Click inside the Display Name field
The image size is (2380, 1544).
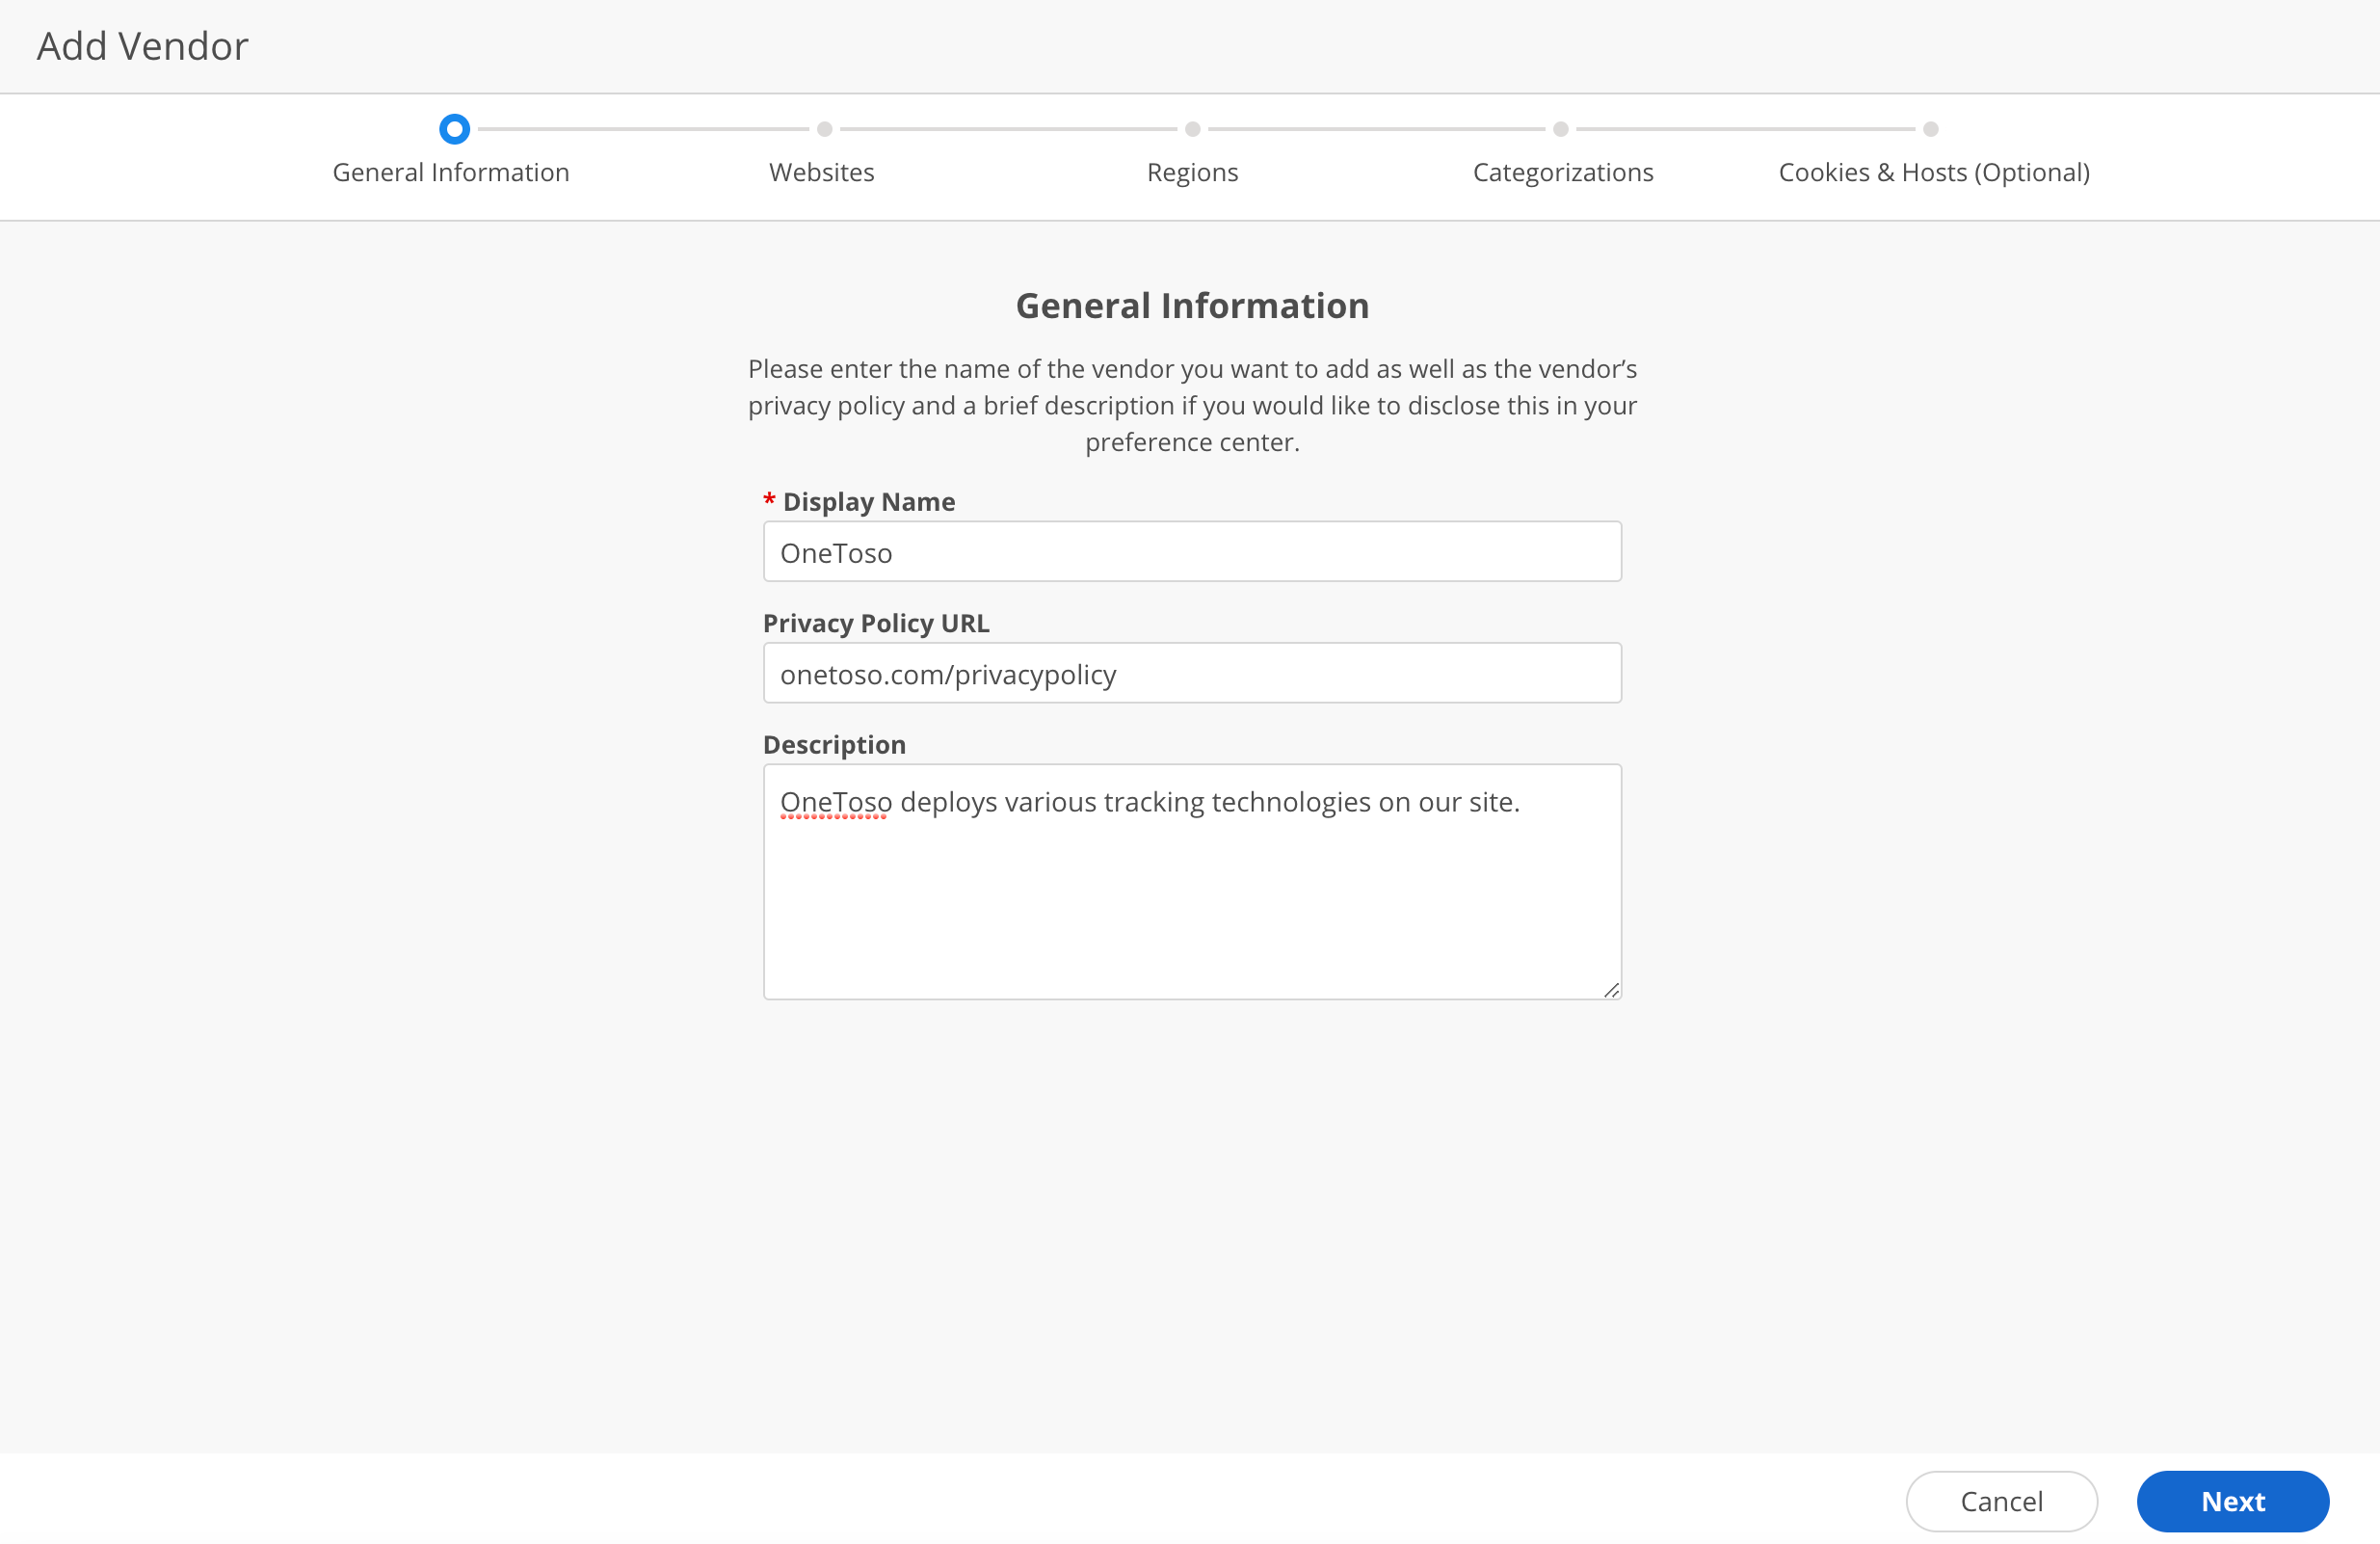pos(1192,551)
